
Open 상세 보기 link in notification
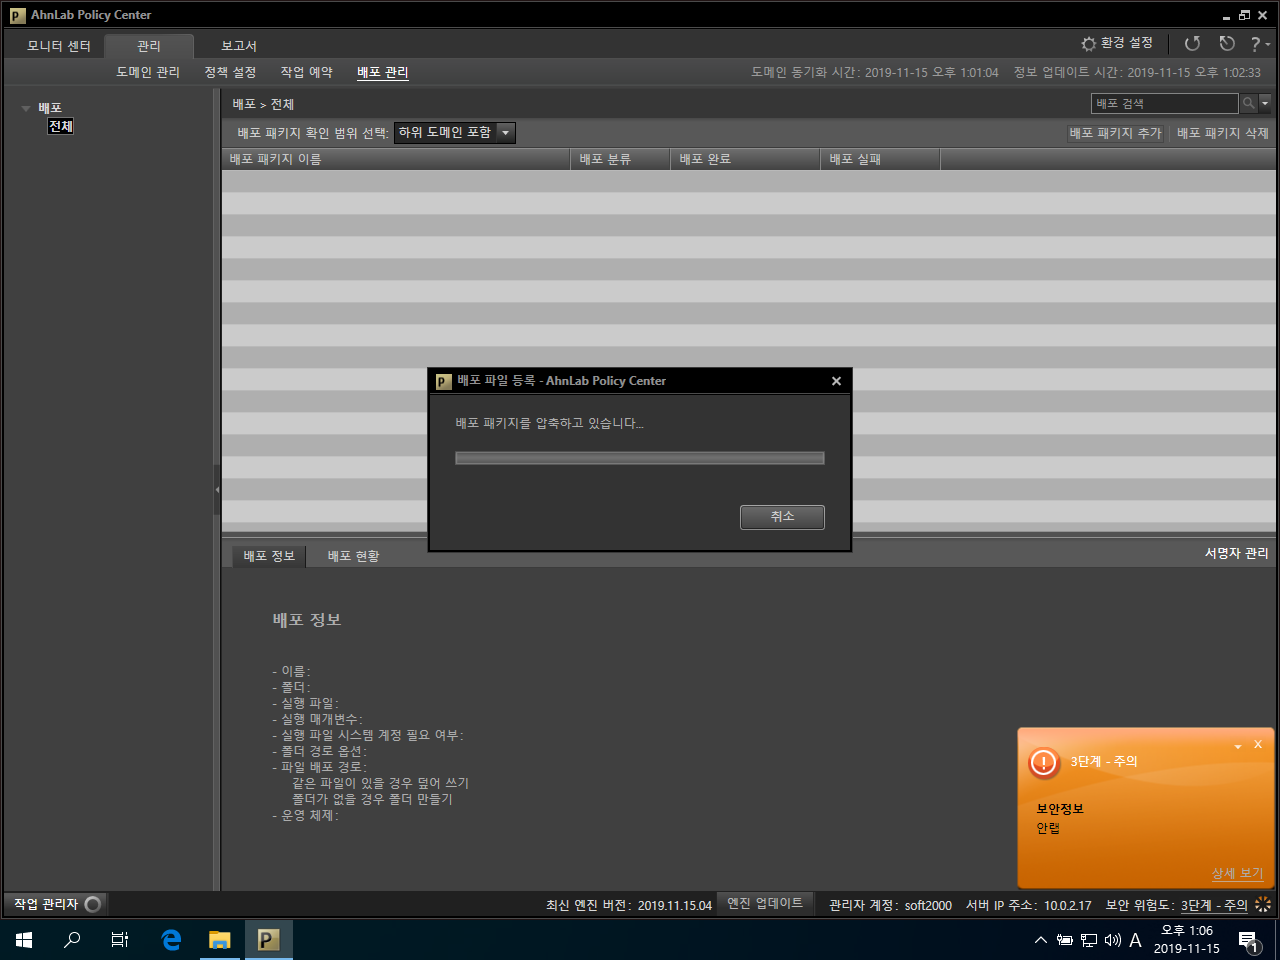(1237, 873)
